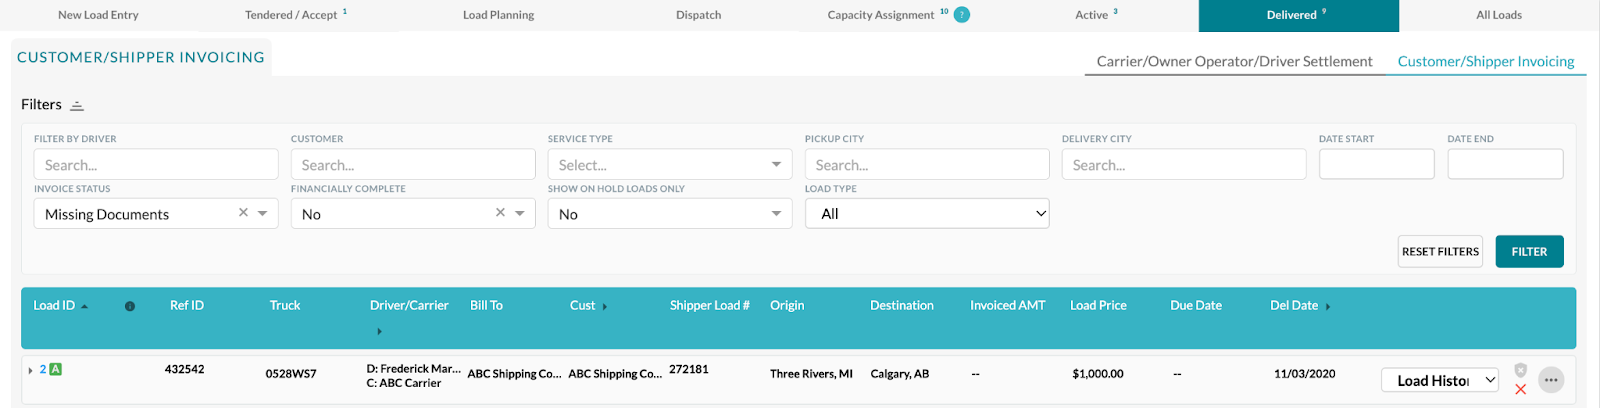The image size is (1600, 408).
Task: Click delivery date 11/03/2020
Action: 1305,374
